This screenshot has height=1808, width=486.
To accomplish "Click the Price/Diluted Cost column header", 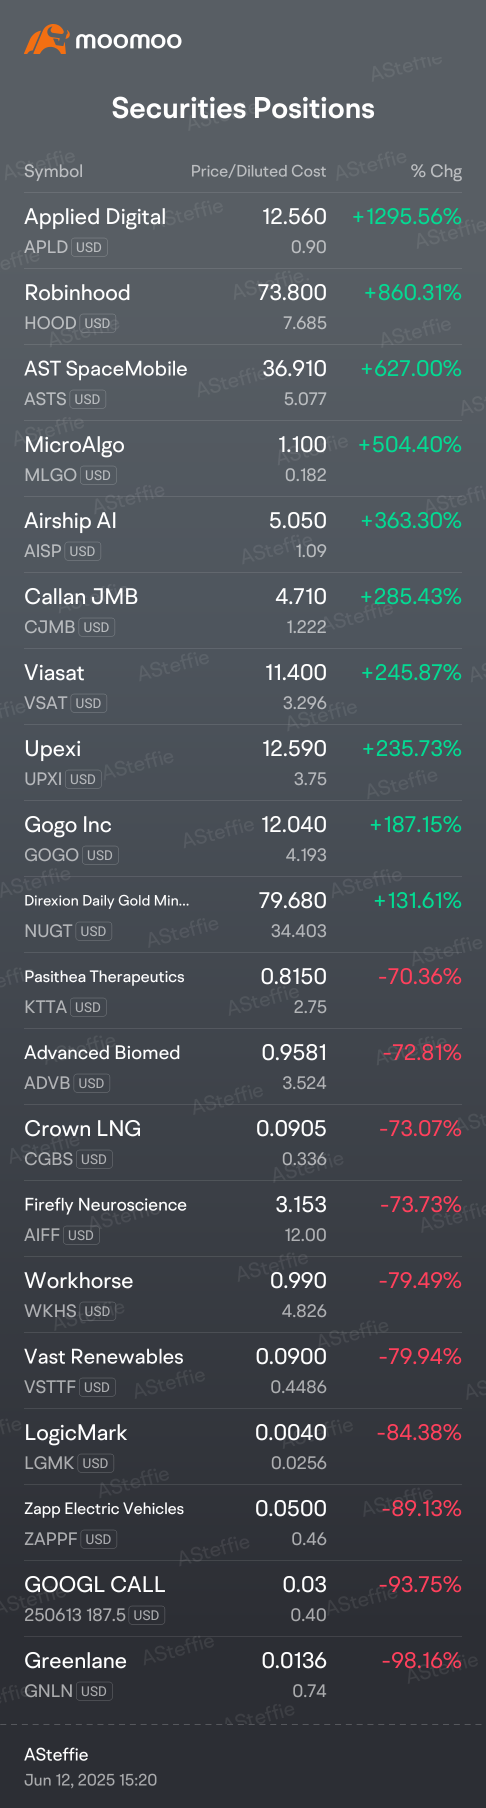I will point(258,171).
